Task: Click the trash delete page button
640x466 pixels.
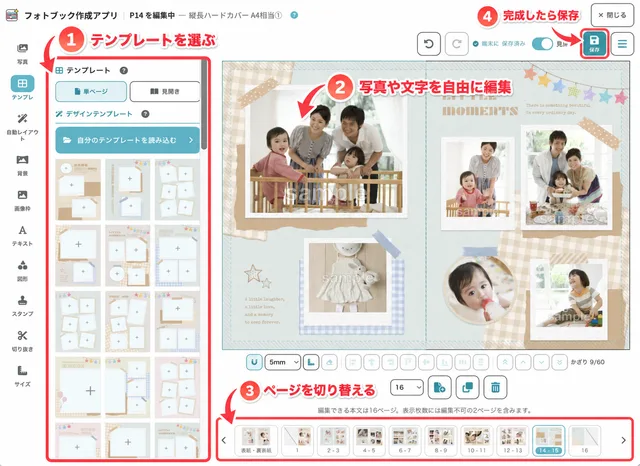Action: tap(495, 387)
